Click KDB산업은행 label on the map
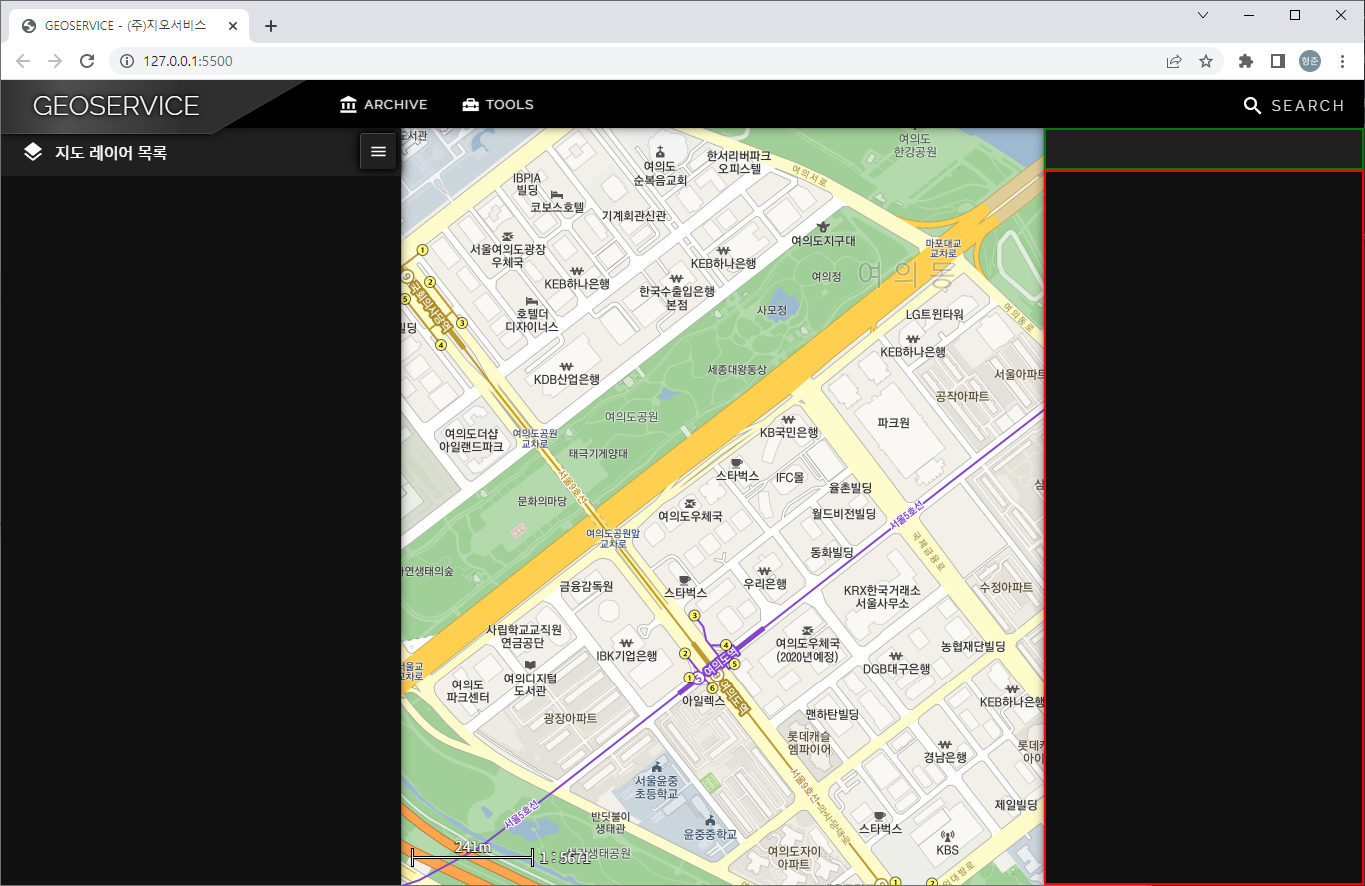Viewport: 1365px width, 886px height. [566, 380]
